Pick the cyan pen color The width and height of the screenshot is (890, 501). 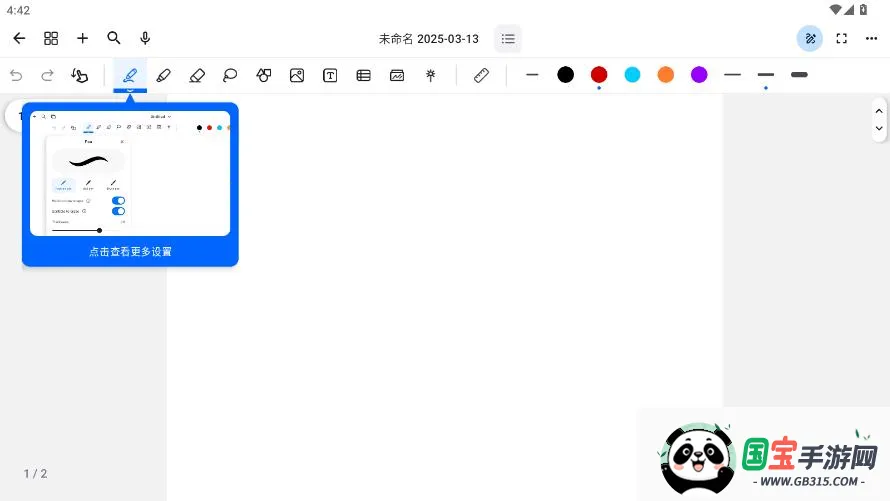pyautogui.click(x=632, y=74)
